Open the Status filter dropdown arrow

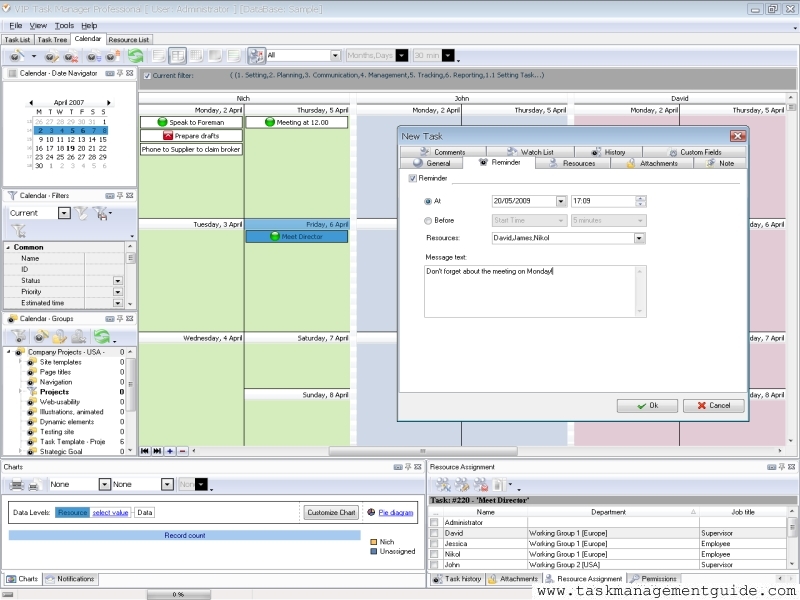[x=118, y=281]
